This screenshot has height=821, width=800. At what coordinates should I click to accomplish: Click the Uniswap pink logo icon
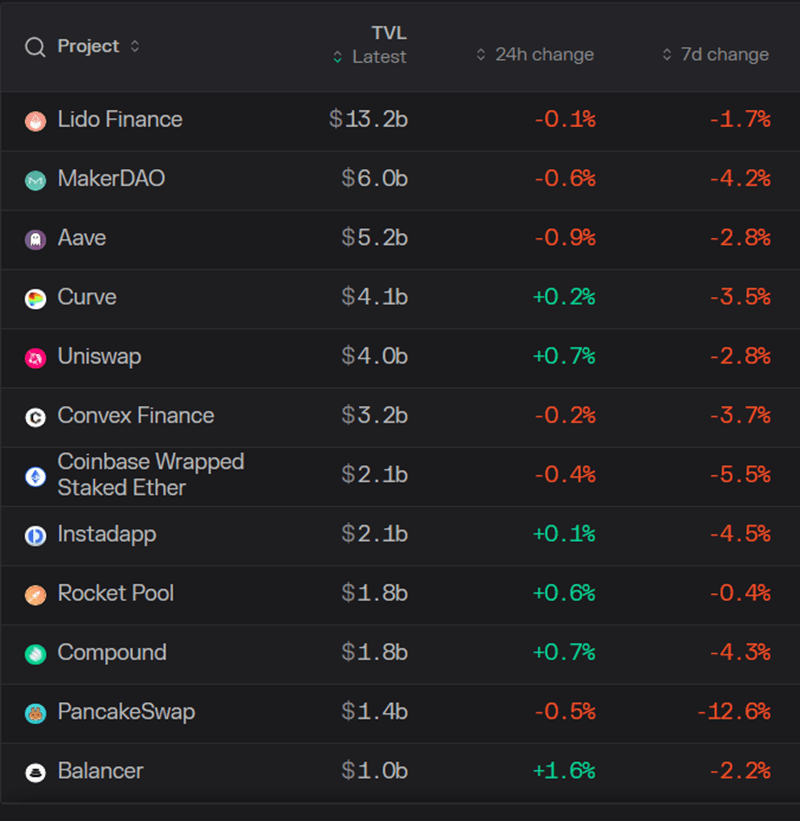[x=35, y=357]
